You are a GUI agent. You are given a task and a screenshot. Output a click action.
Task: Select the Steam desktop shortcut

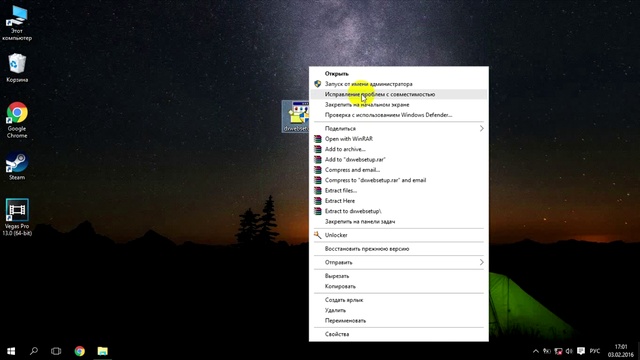pyautogui.click(x=17, y=167)
